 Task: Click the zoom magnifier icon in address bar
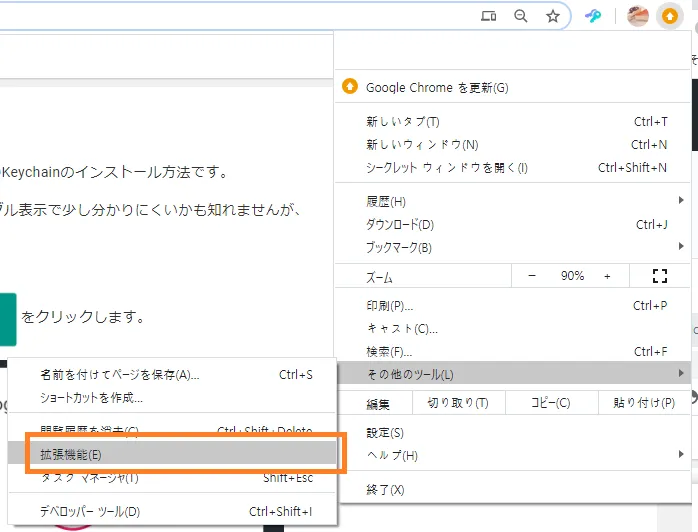click(x=520, y=16)
